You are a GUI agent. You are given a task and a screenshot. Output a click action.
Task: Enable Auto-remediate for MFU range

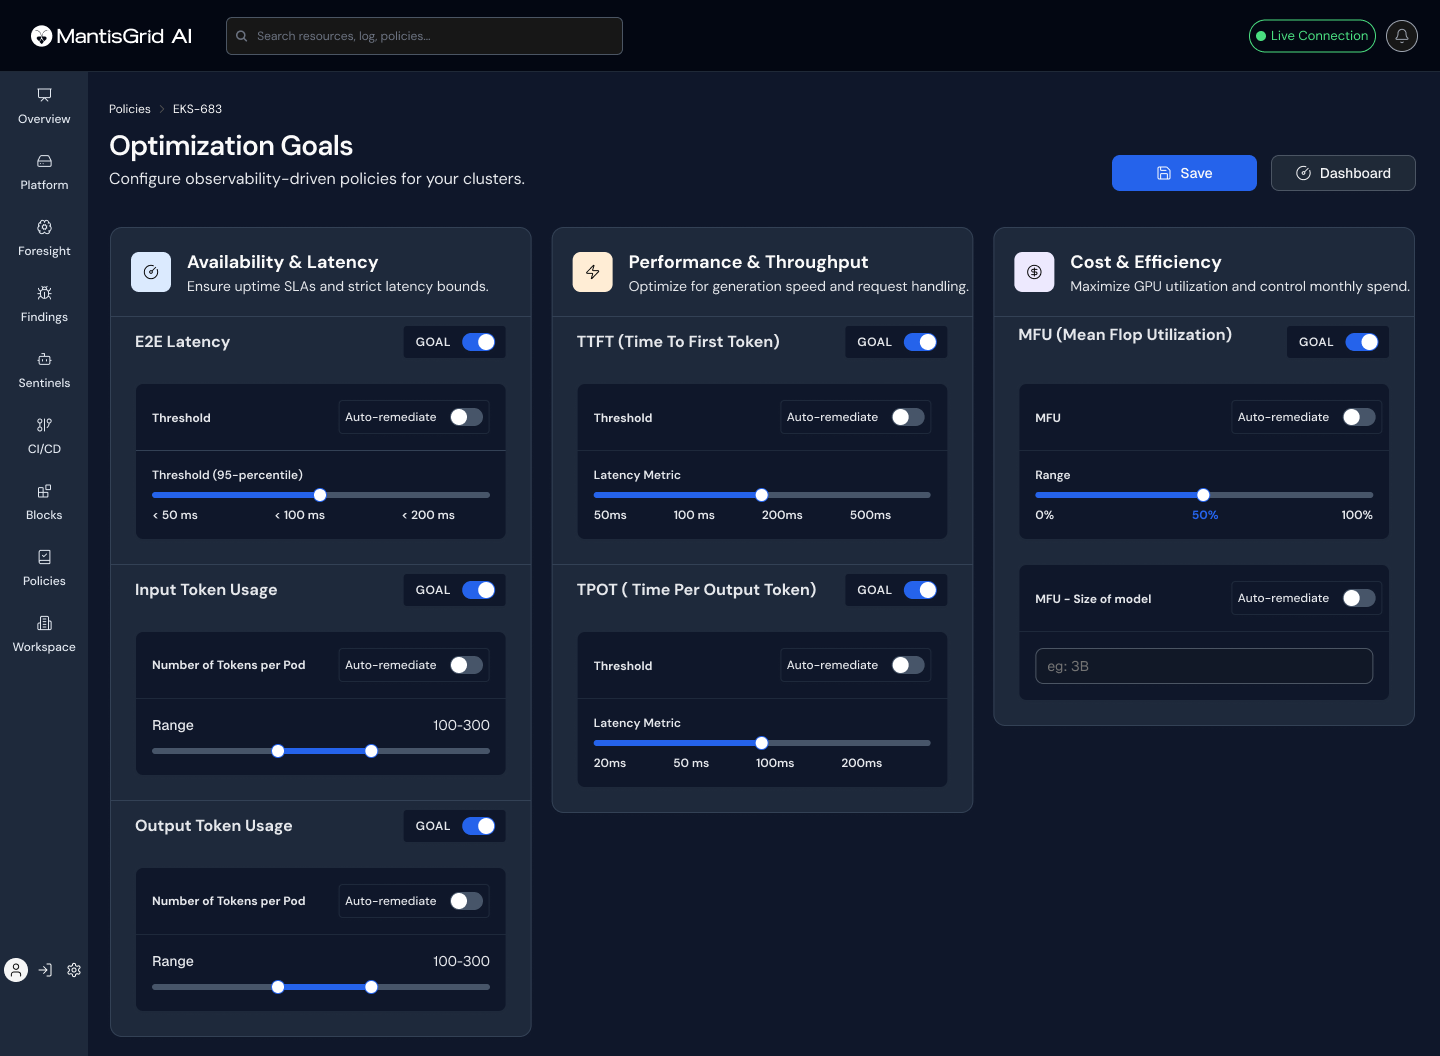[1359, 417]
